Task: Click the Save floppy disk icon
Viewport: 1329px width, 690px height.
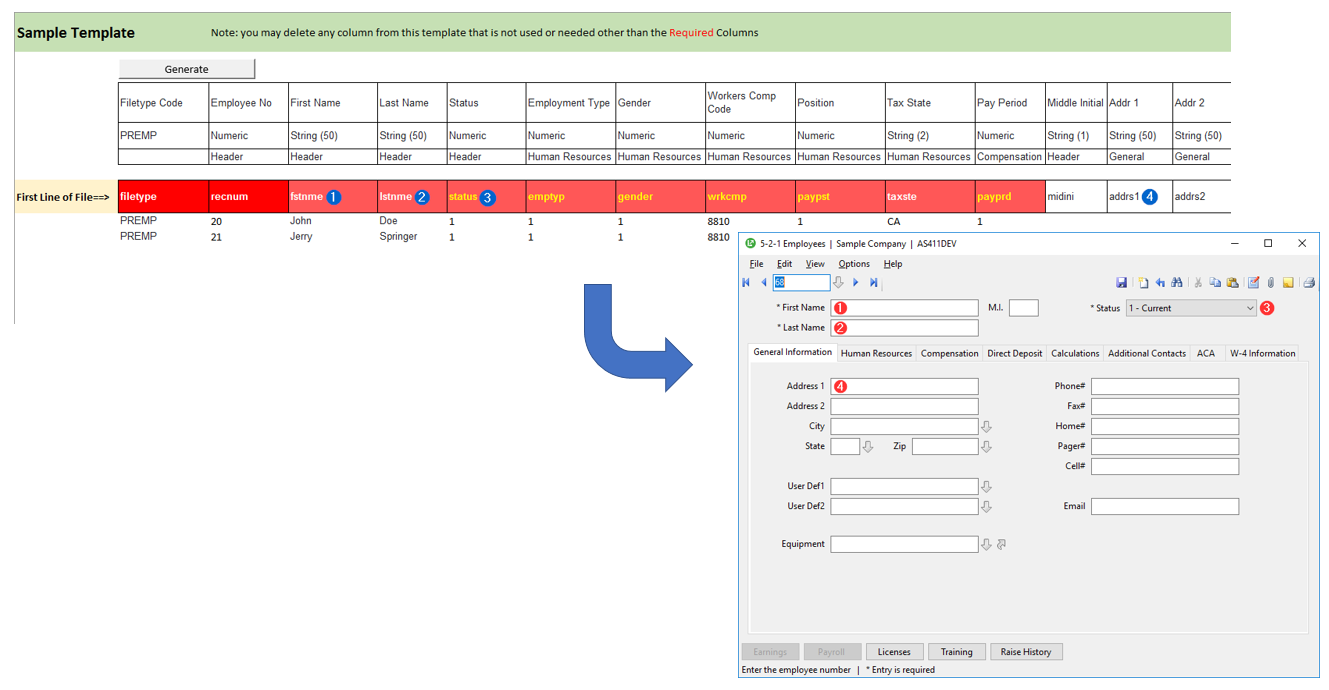Action: coord(1122,283)
